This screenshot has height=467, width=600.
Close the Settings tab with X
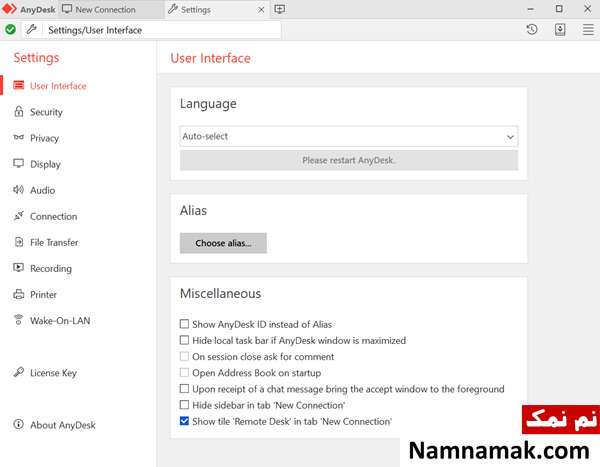261,10
